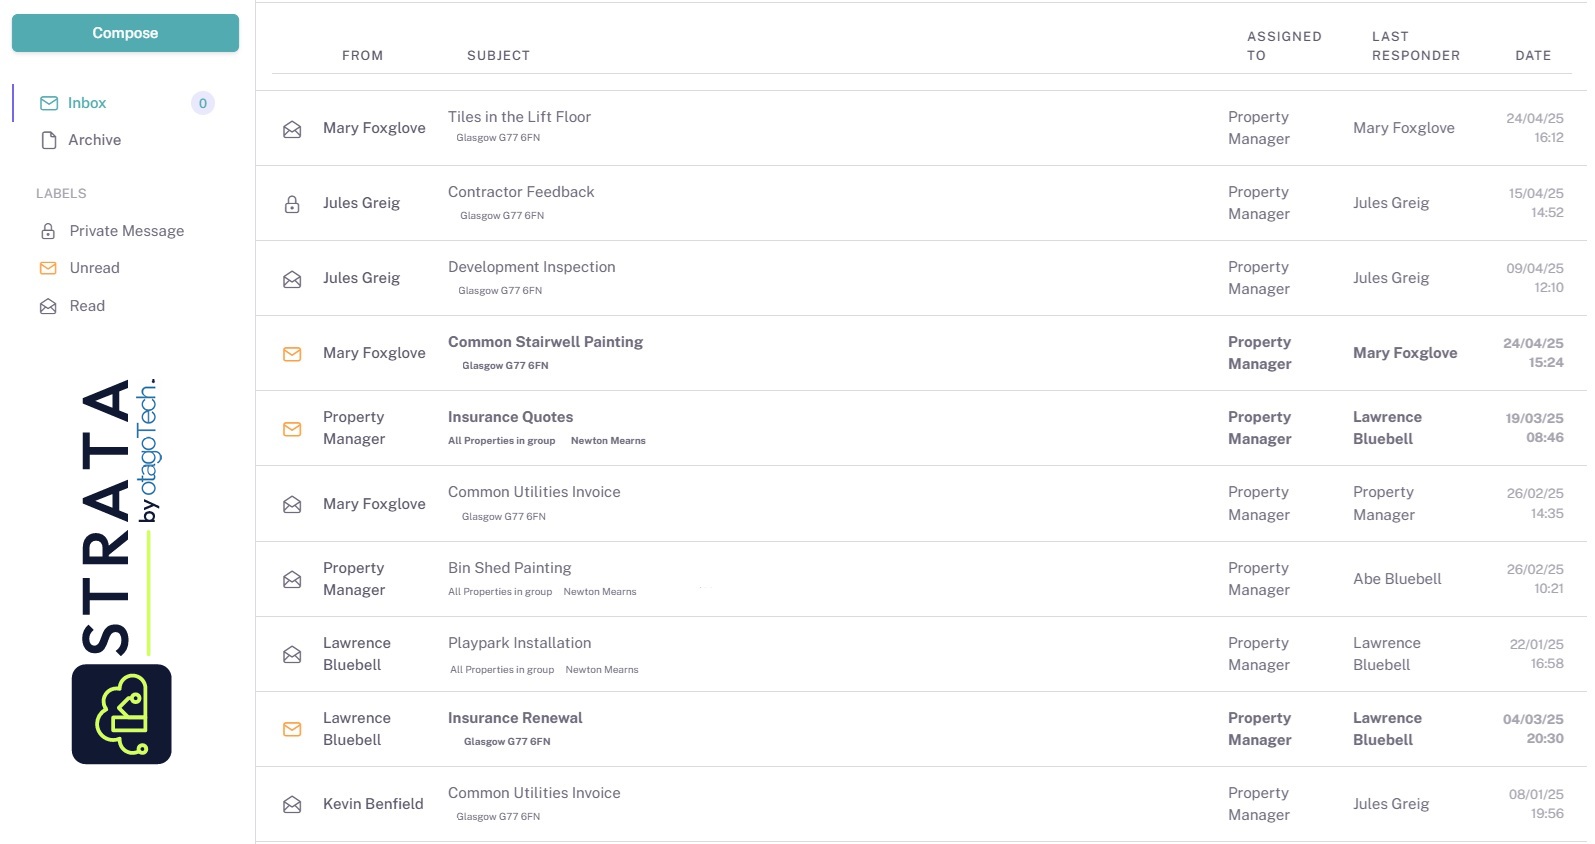Screen dimensions: 1595x844
Task: Click read envelope icon for Tiles in Lift Floor
Action: click(292, 129)
